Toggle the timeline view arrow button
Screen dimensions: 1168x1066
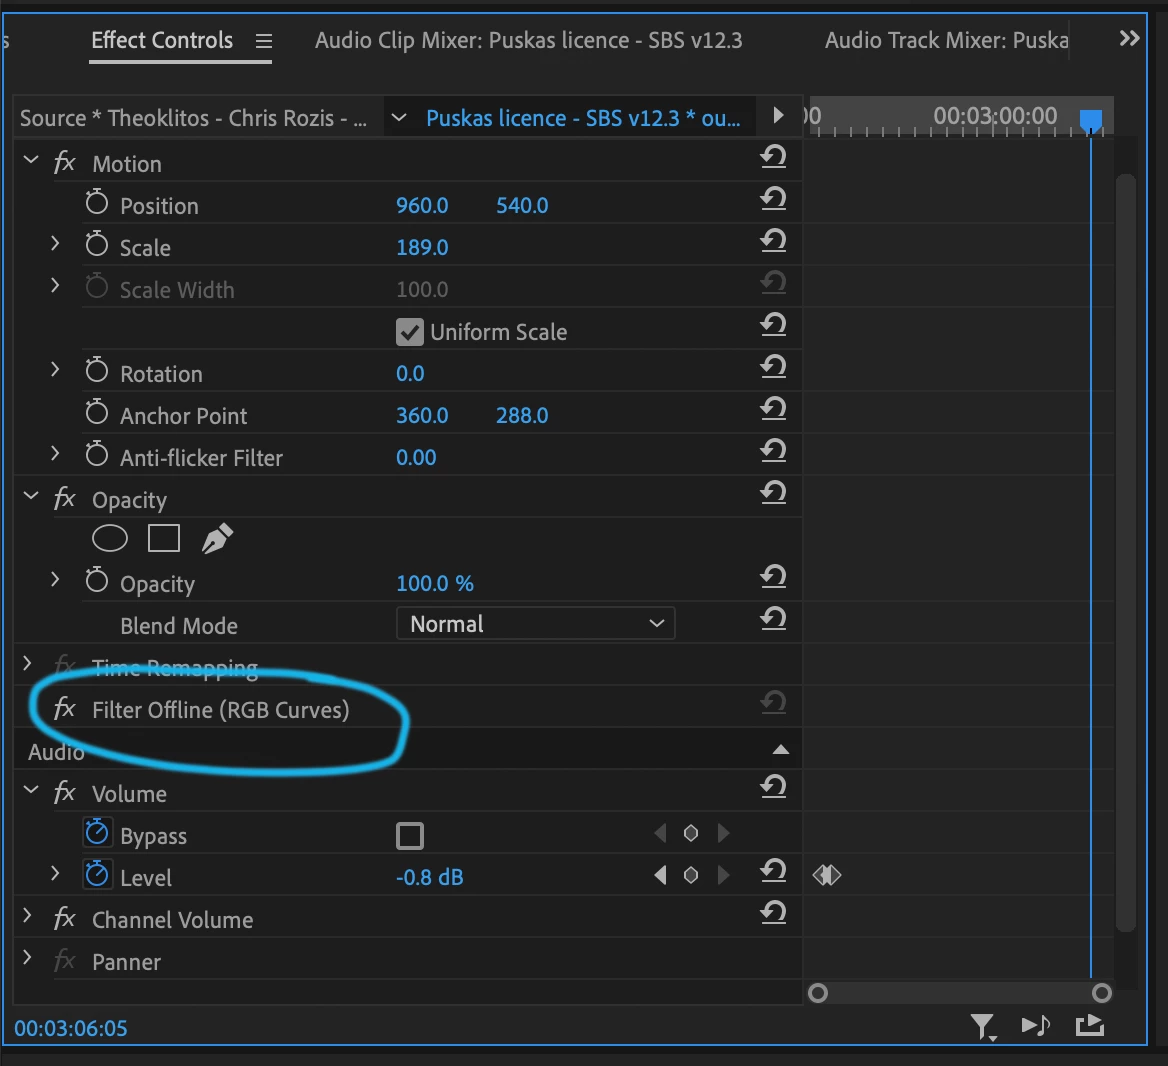pyautogui.click(x=778, y=115)
